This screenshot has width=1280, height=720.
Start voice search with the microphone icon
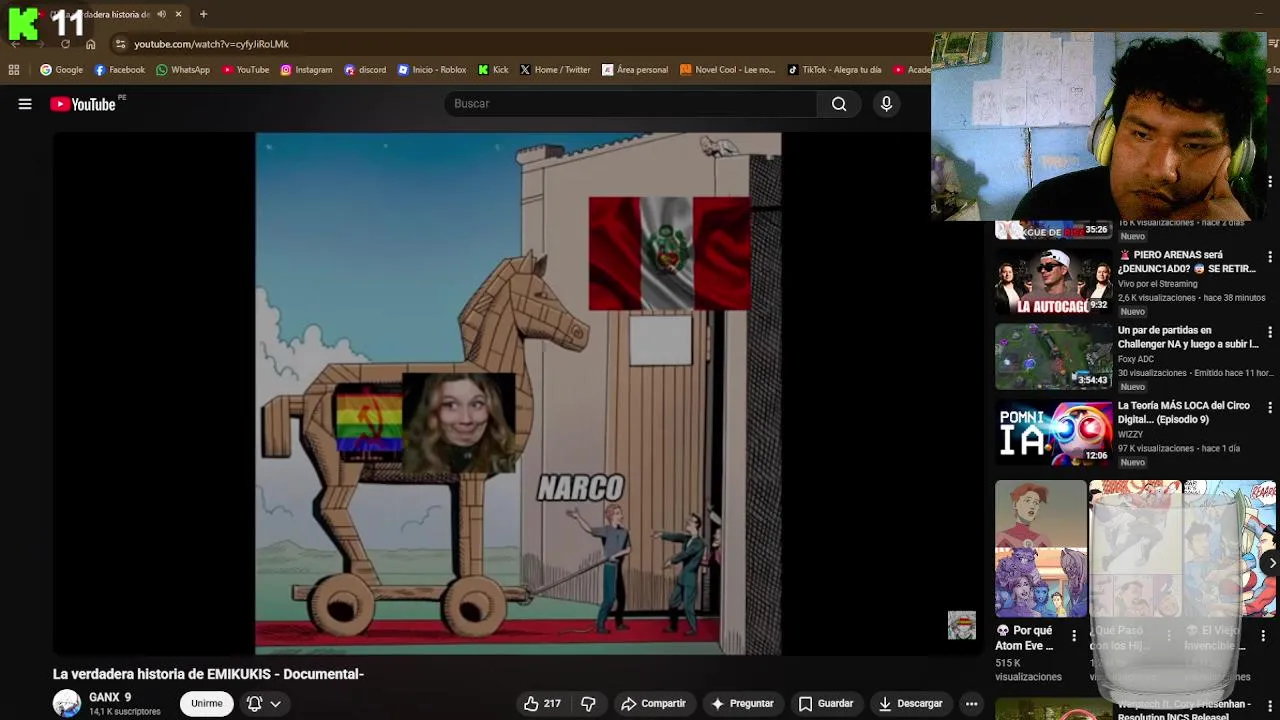[886, 104]
